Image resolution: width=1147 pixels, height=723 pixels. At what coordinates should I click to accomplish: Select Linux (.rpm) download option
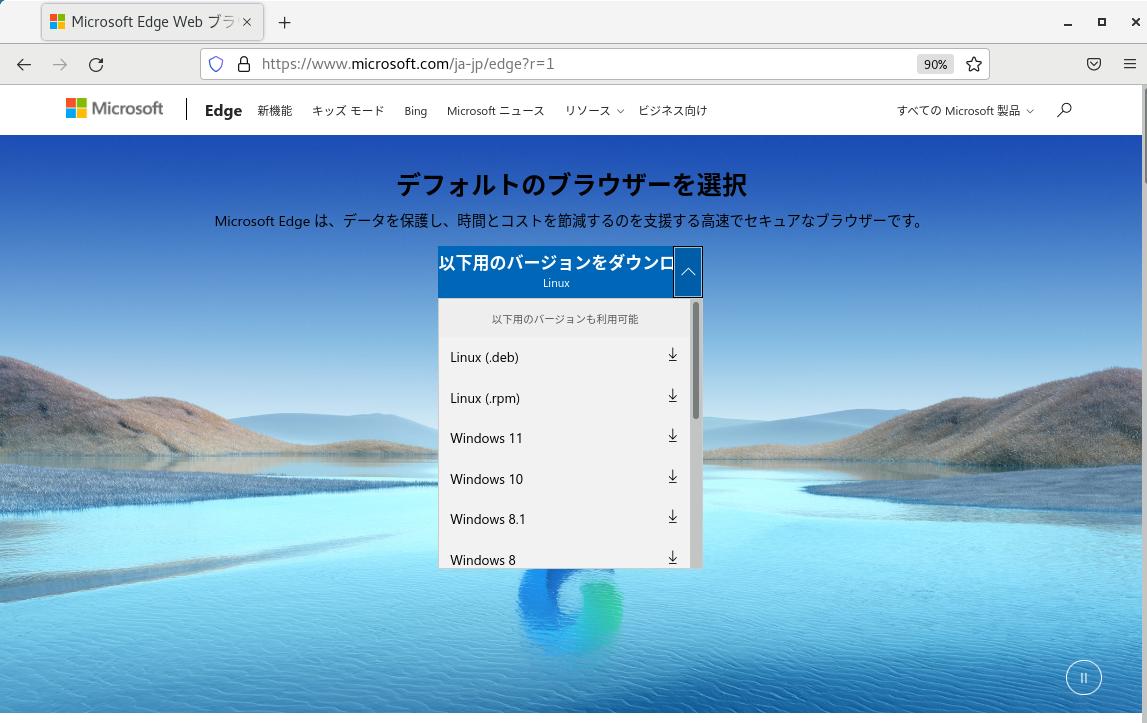pos(564,398)
